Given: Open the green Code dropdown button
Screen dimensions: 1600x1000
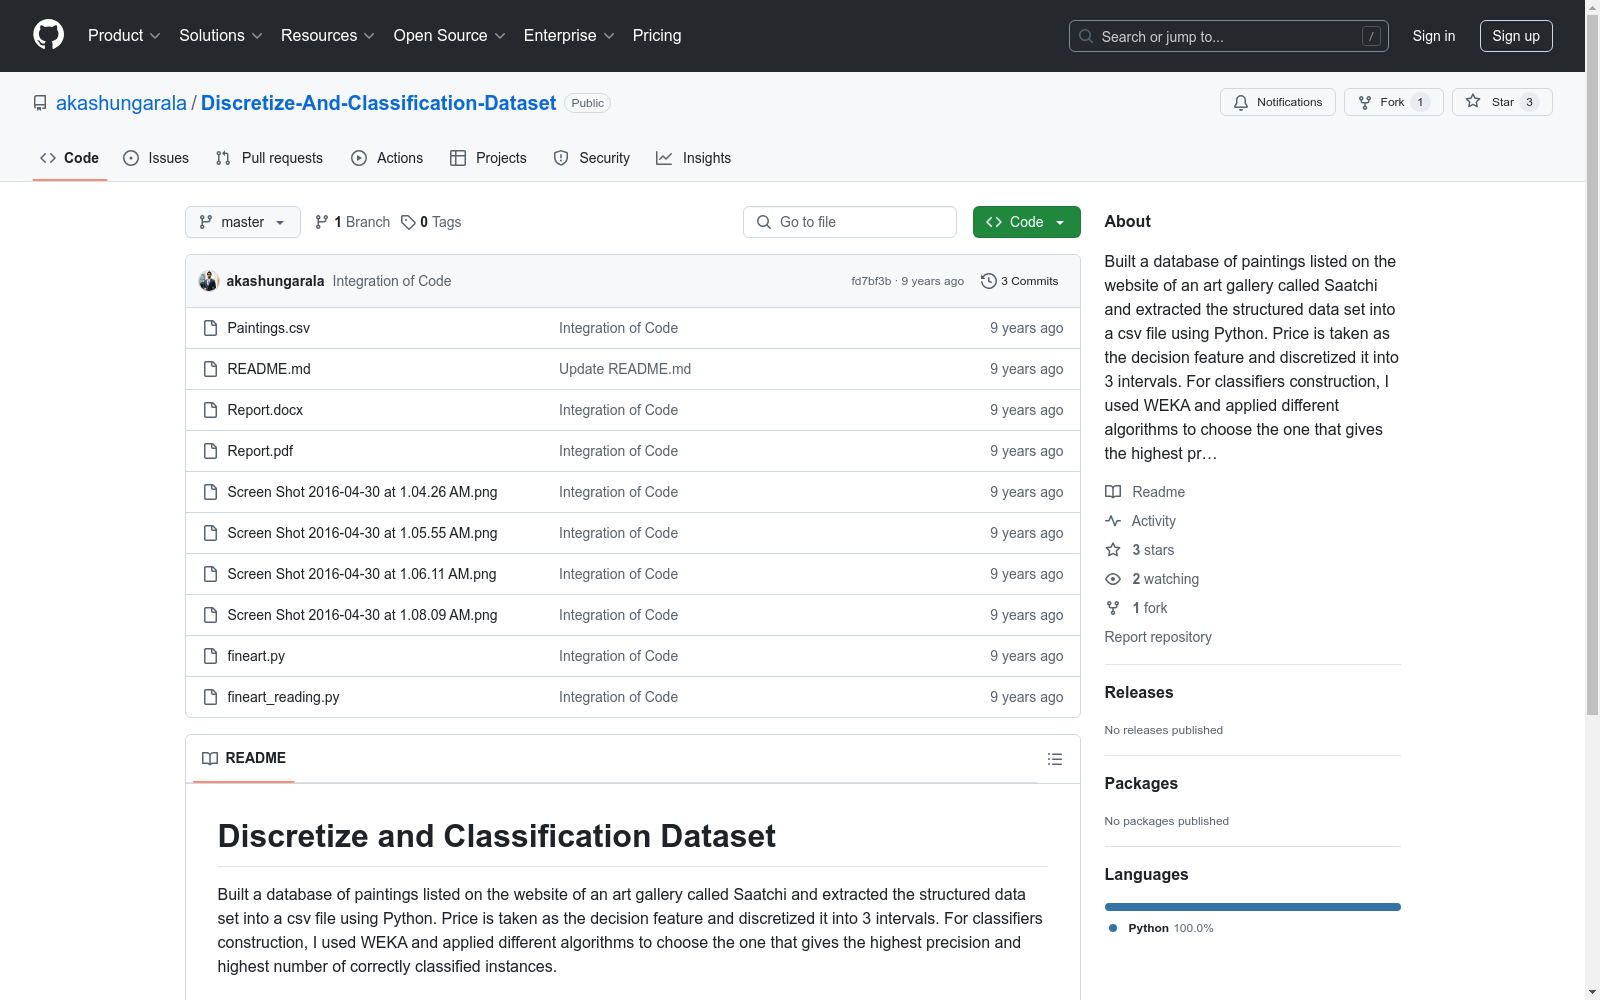Looking at the screenshot, I should coord(1026,222).
